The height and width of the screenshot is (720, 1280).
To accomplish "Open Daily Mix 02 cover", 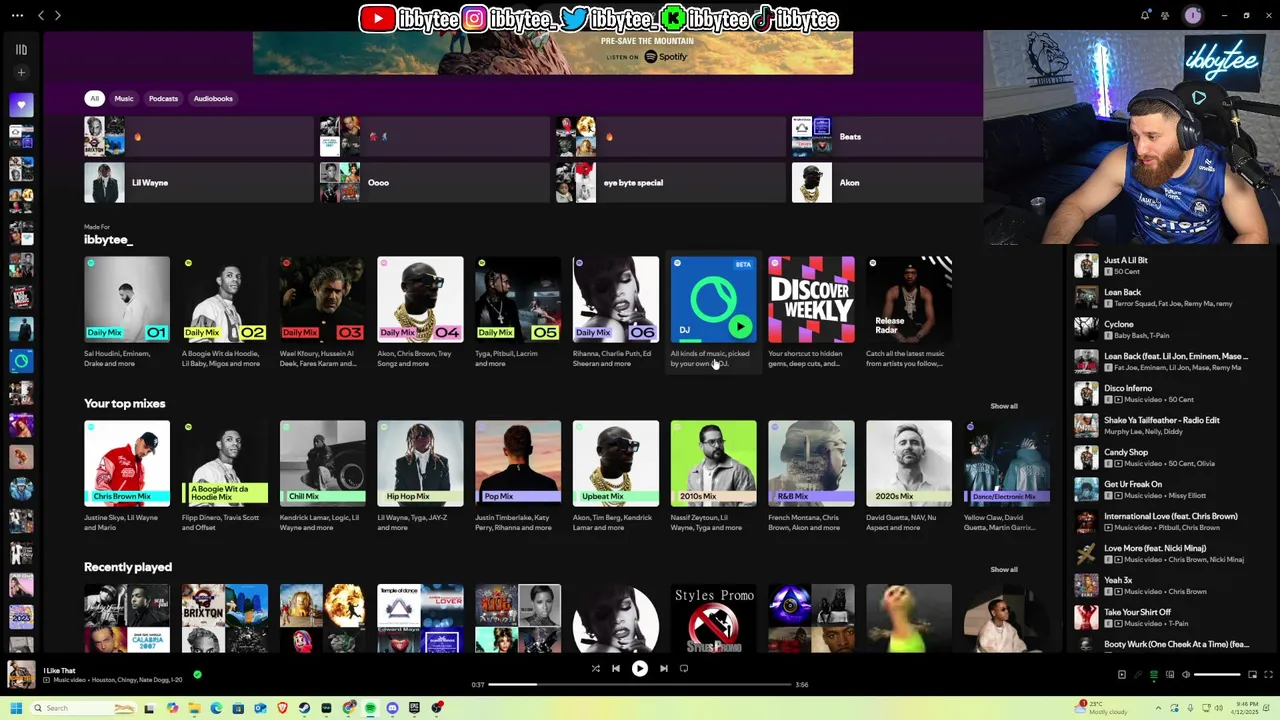I will (x=225, y=299).
